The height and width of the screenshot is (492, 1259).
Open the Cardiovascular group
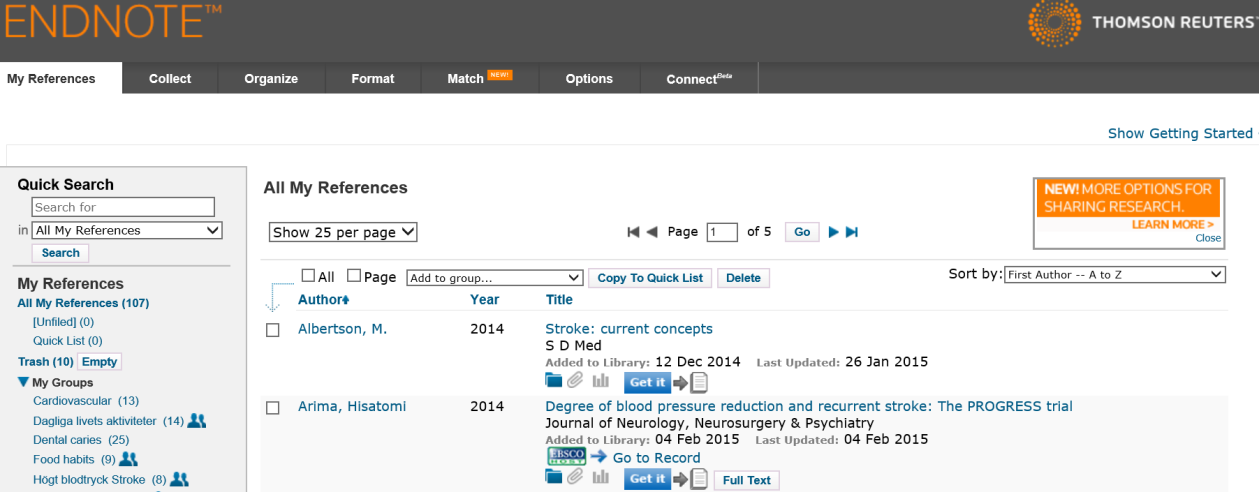tap(86, 401)
